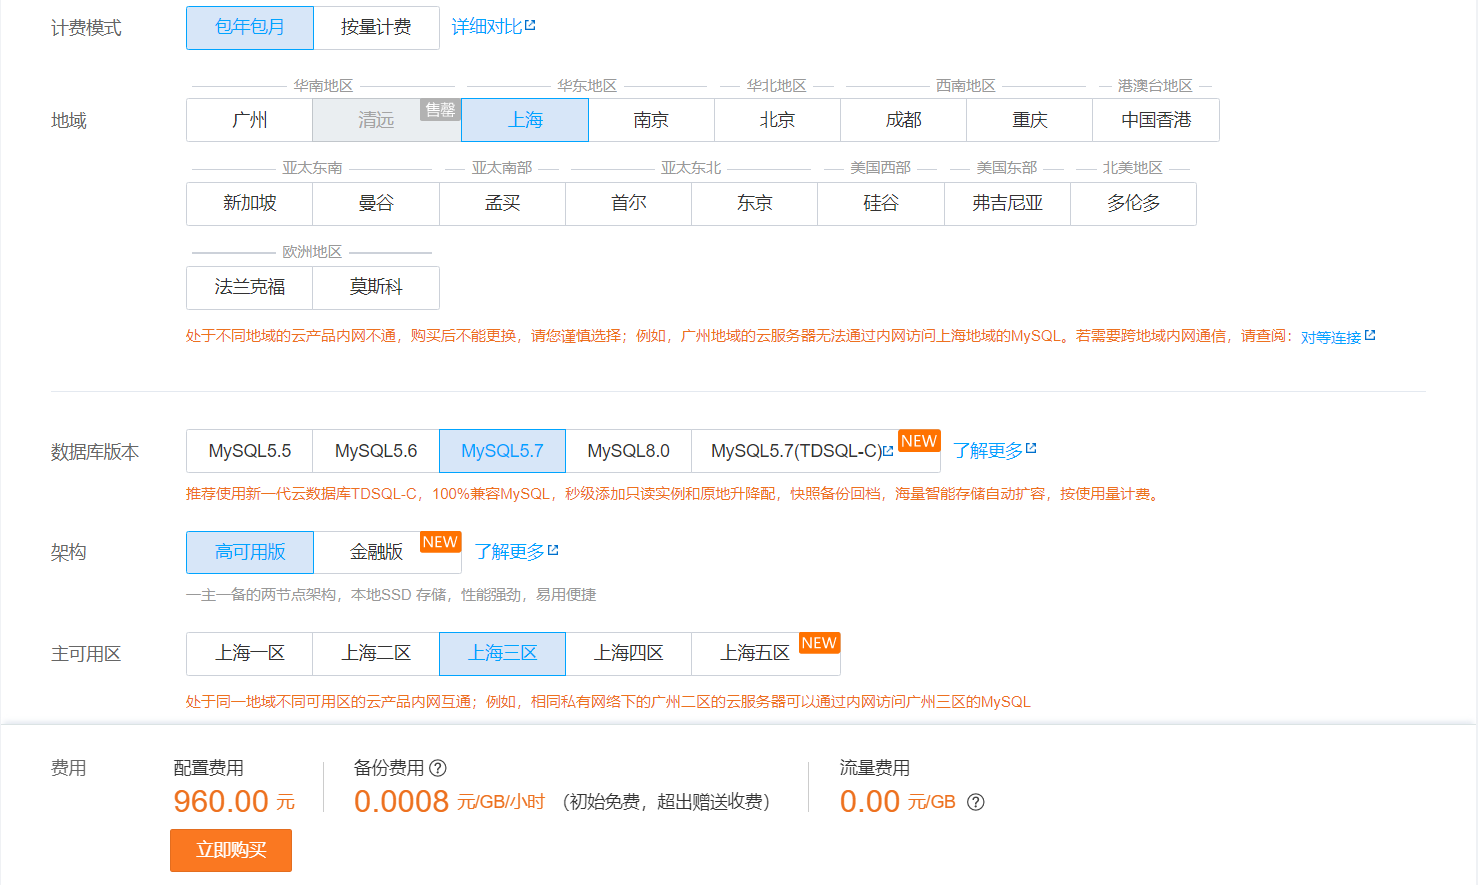Select 上海二区 availability zone
Viewport: 1478px width, 885px height.
click(x=376, y=654)
